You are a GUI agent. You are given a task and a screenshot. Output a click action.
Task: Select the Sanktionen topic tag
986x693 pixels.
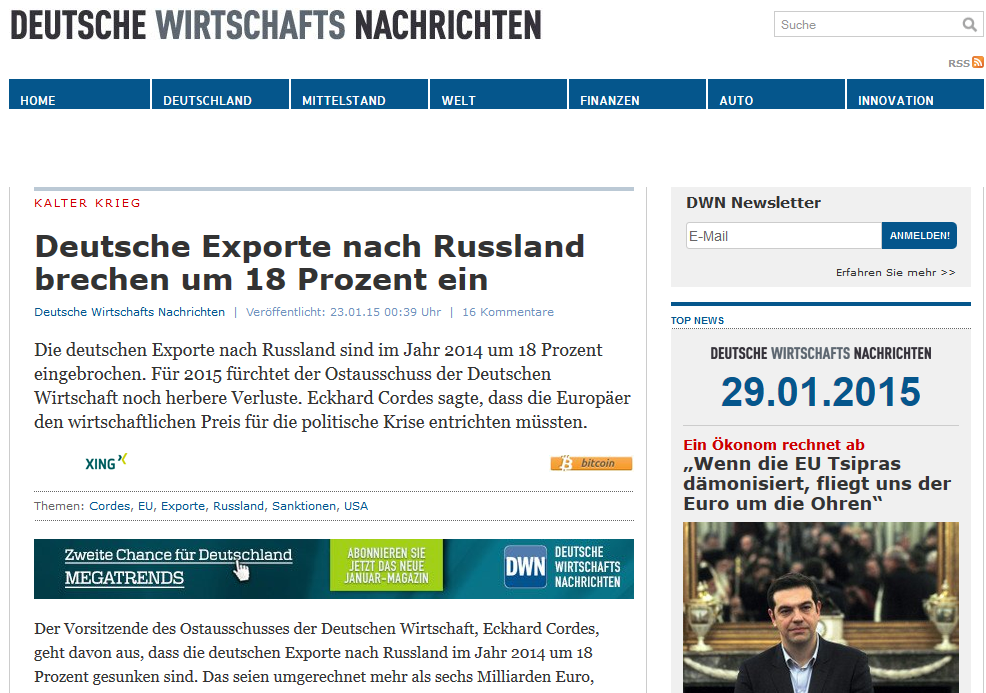304,506
